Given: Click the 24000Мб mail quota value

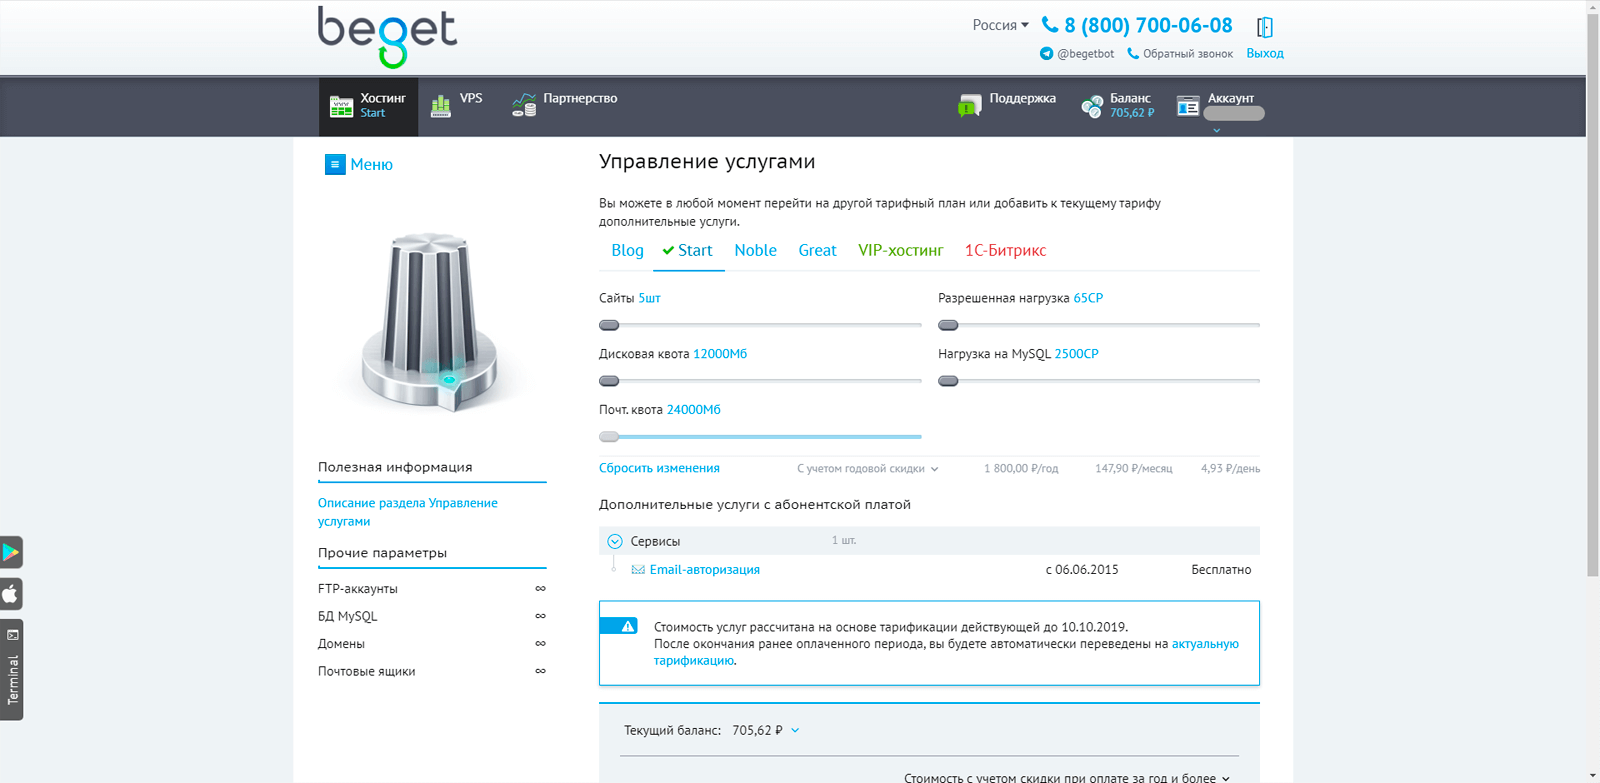Looking at the screenshot, I should click(694, 410).
